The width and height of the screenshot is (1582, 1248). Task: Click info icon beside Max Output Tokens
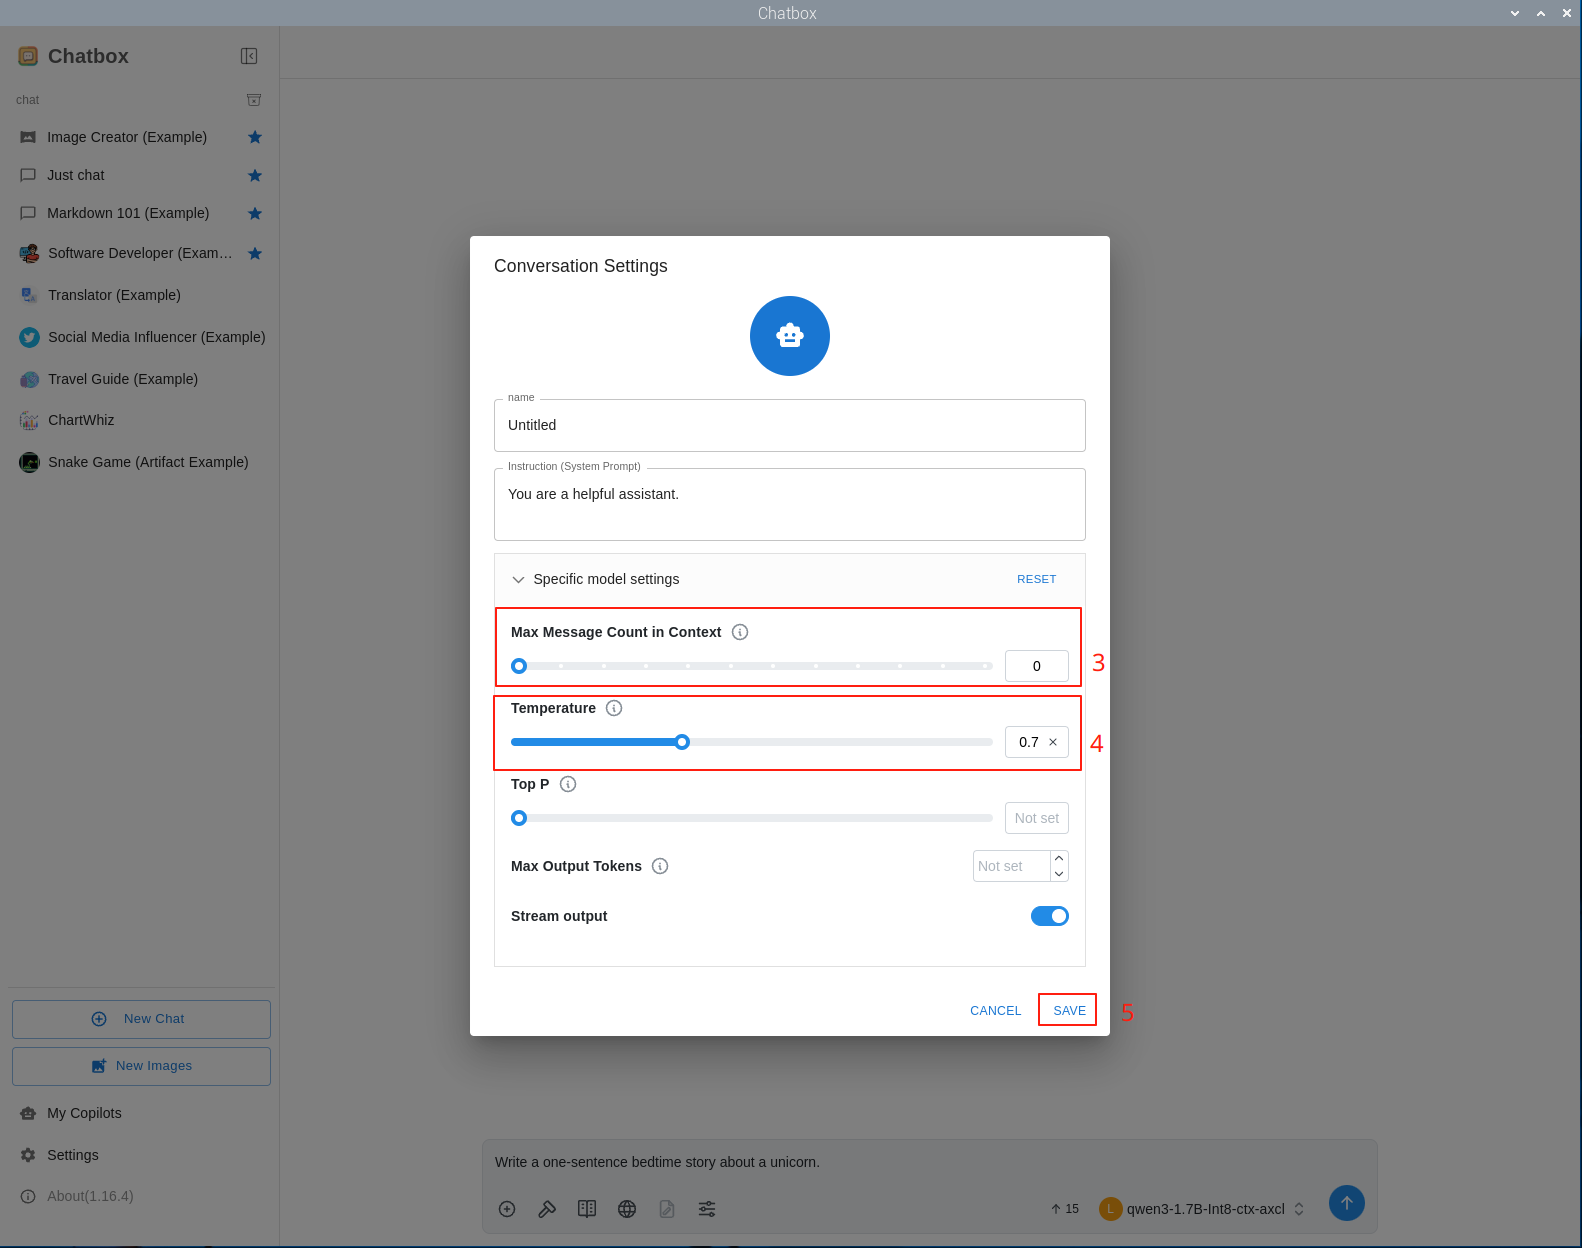(x=660, y=866)
